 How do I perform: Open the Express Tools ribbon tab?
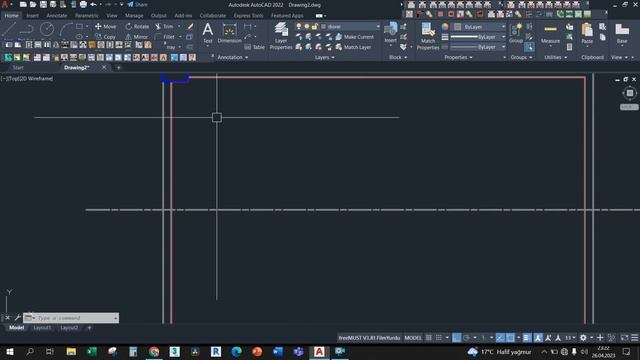point(249,16)
